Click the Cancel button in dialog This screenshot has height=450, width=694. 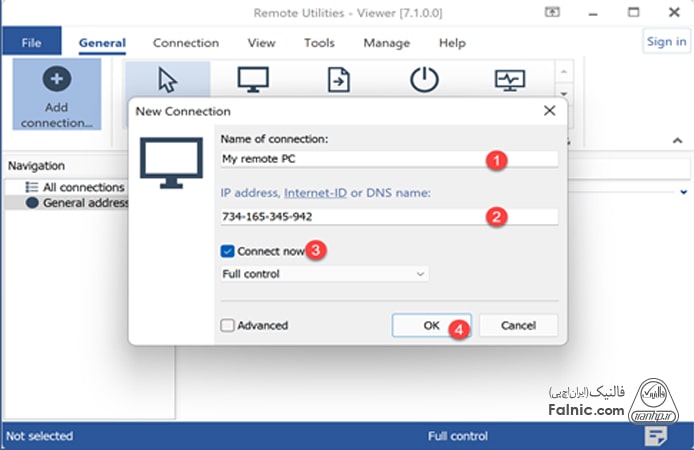[518, 325]
